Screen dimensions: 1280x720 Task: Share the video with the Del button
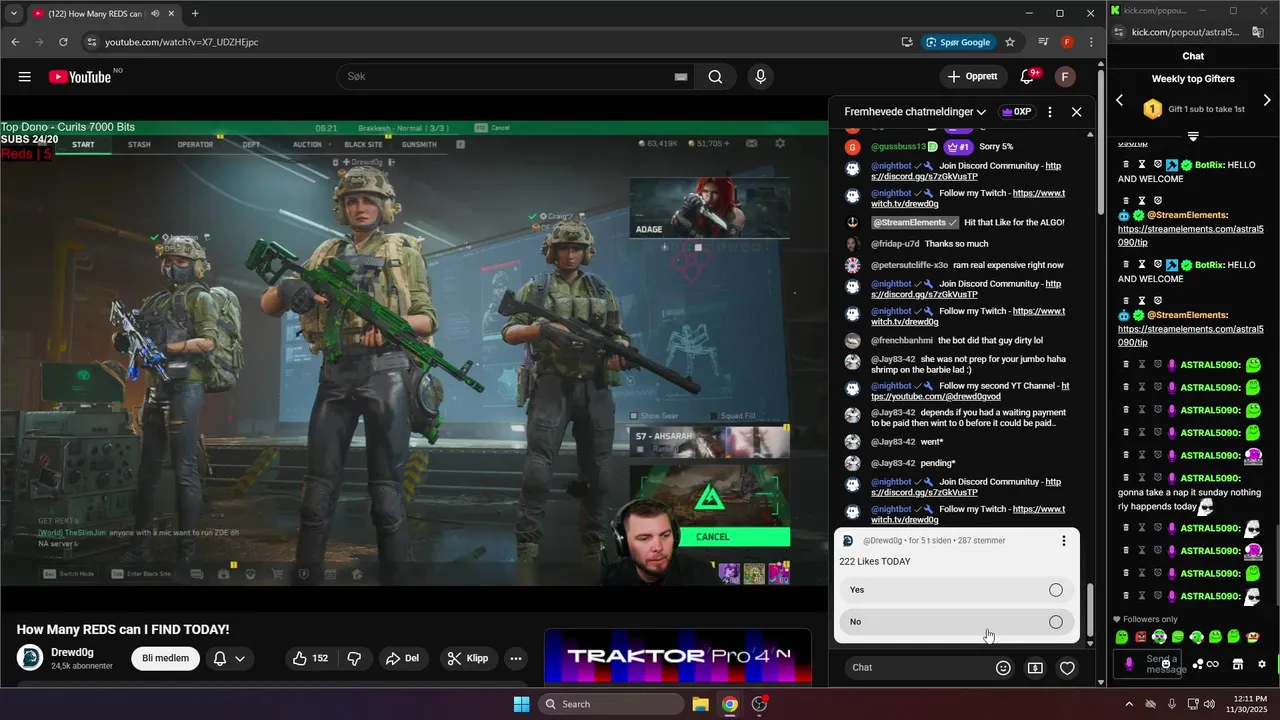[402, 658]
